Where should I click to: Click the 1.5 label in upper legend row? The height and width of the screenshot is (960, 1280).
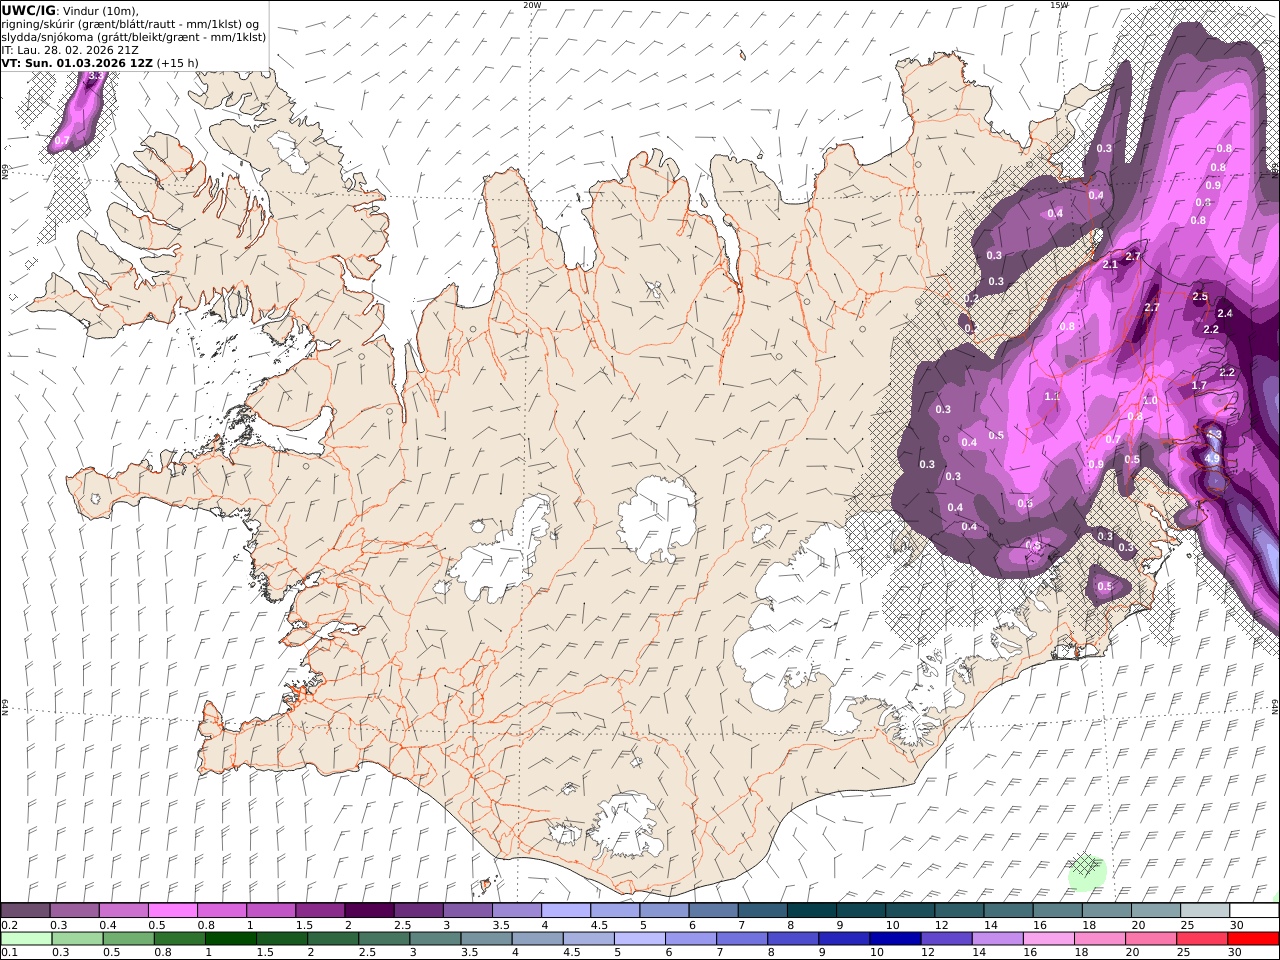(304, 925)
